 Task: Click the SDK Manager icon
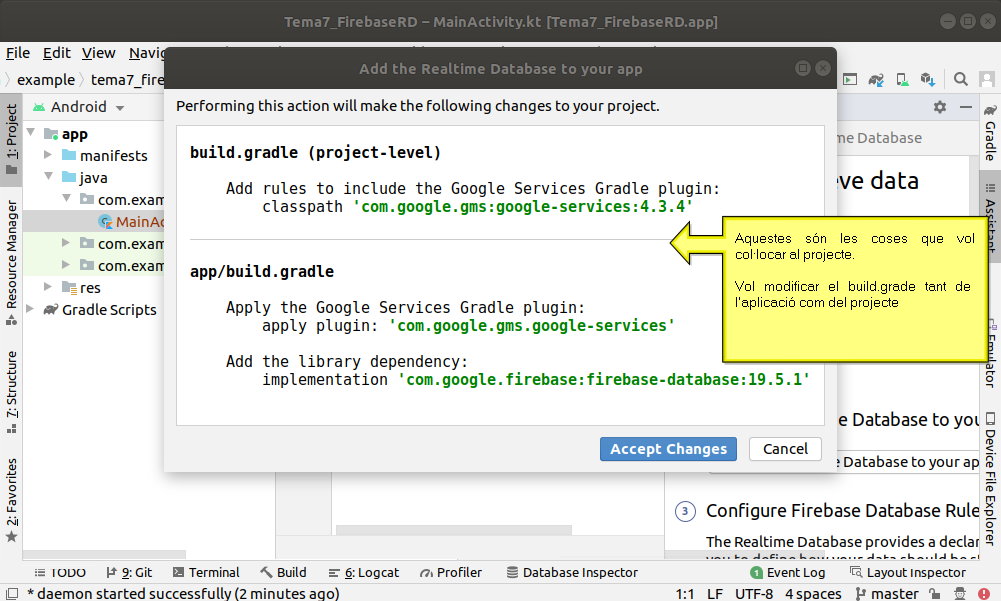coord(928,79)
